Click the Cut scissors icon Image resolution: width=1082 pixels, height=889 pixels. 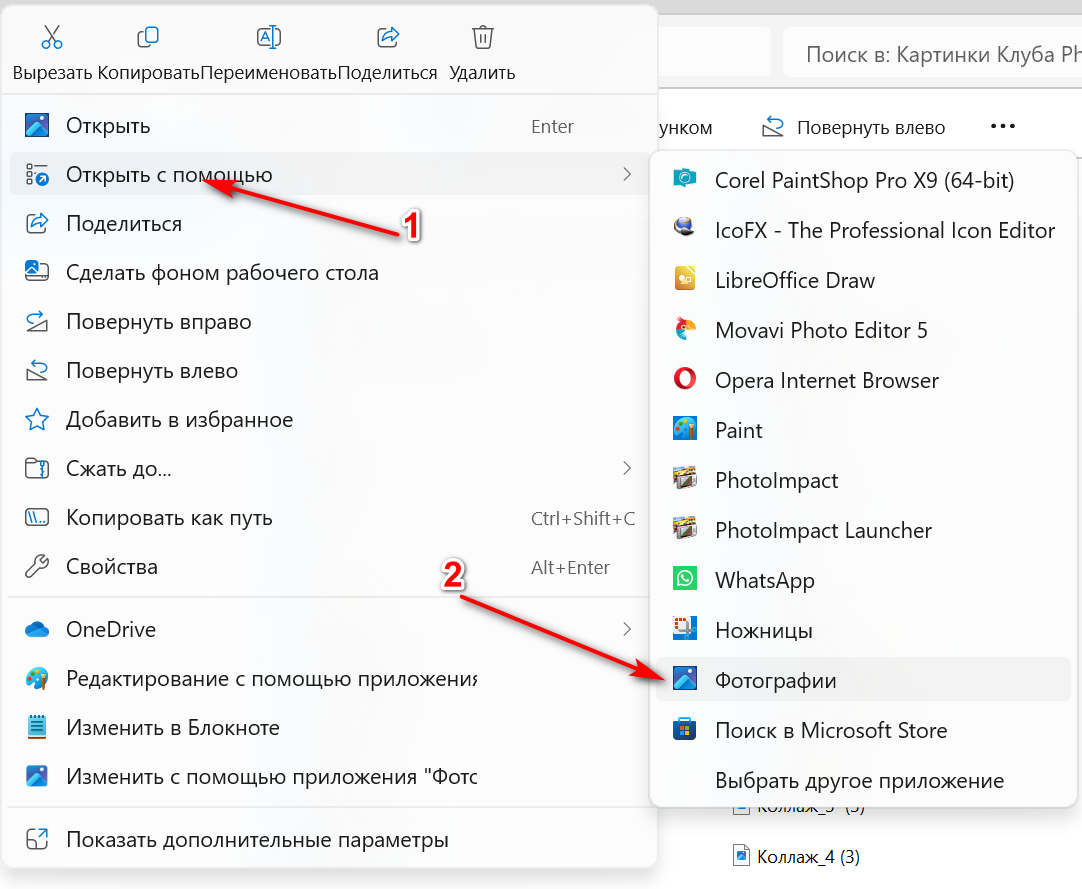click(52, 37)
